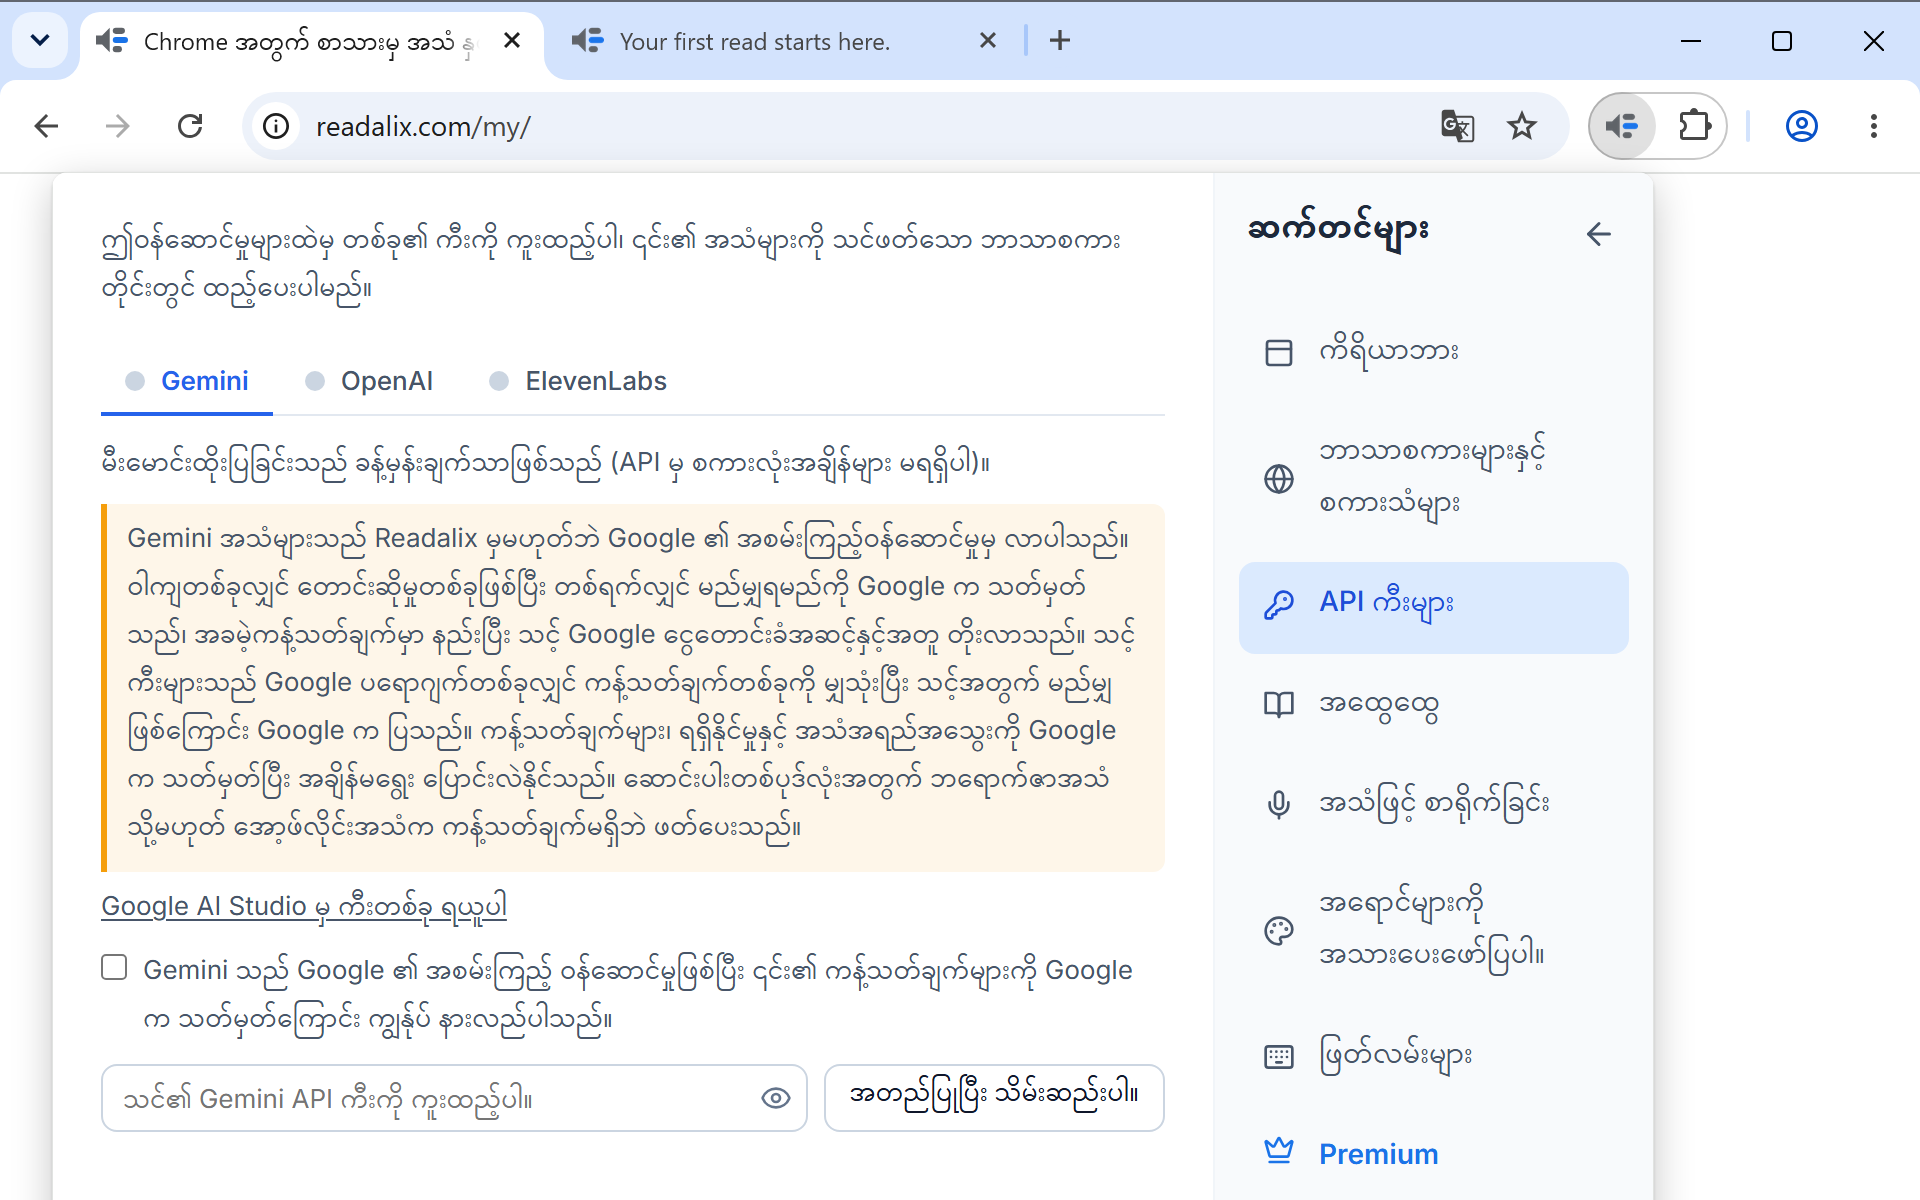Click the Premium link in sidebar

pos(1378,1154)
